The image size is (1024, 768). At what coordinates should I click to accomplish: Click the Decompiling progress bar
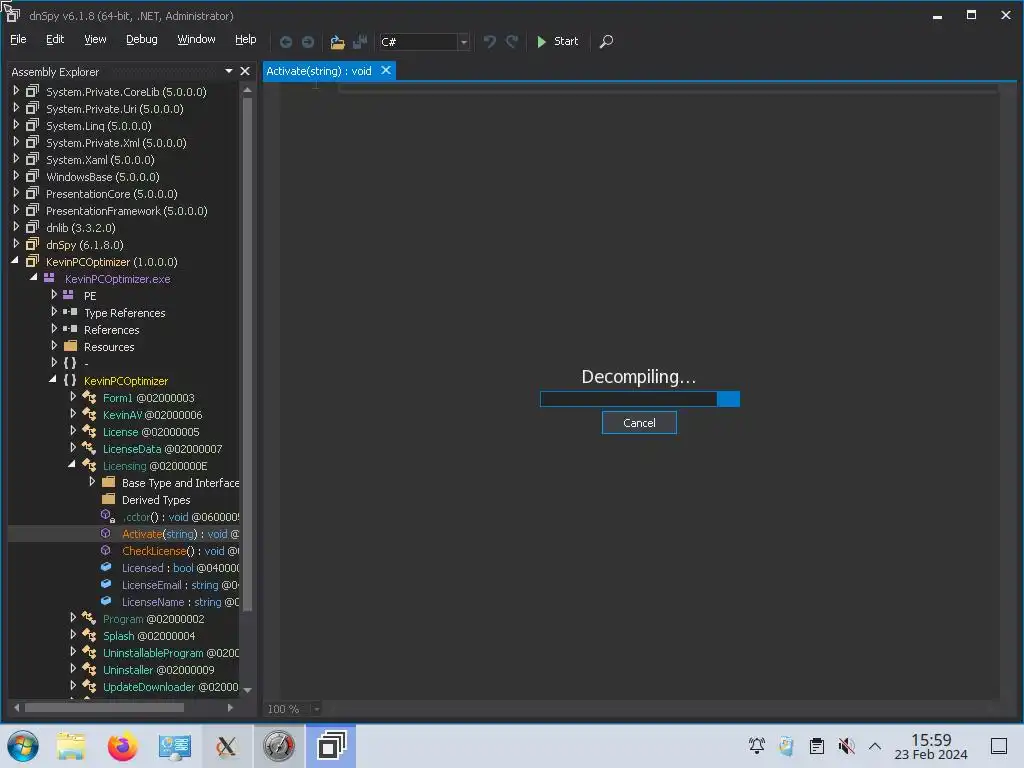coord(639,398)
